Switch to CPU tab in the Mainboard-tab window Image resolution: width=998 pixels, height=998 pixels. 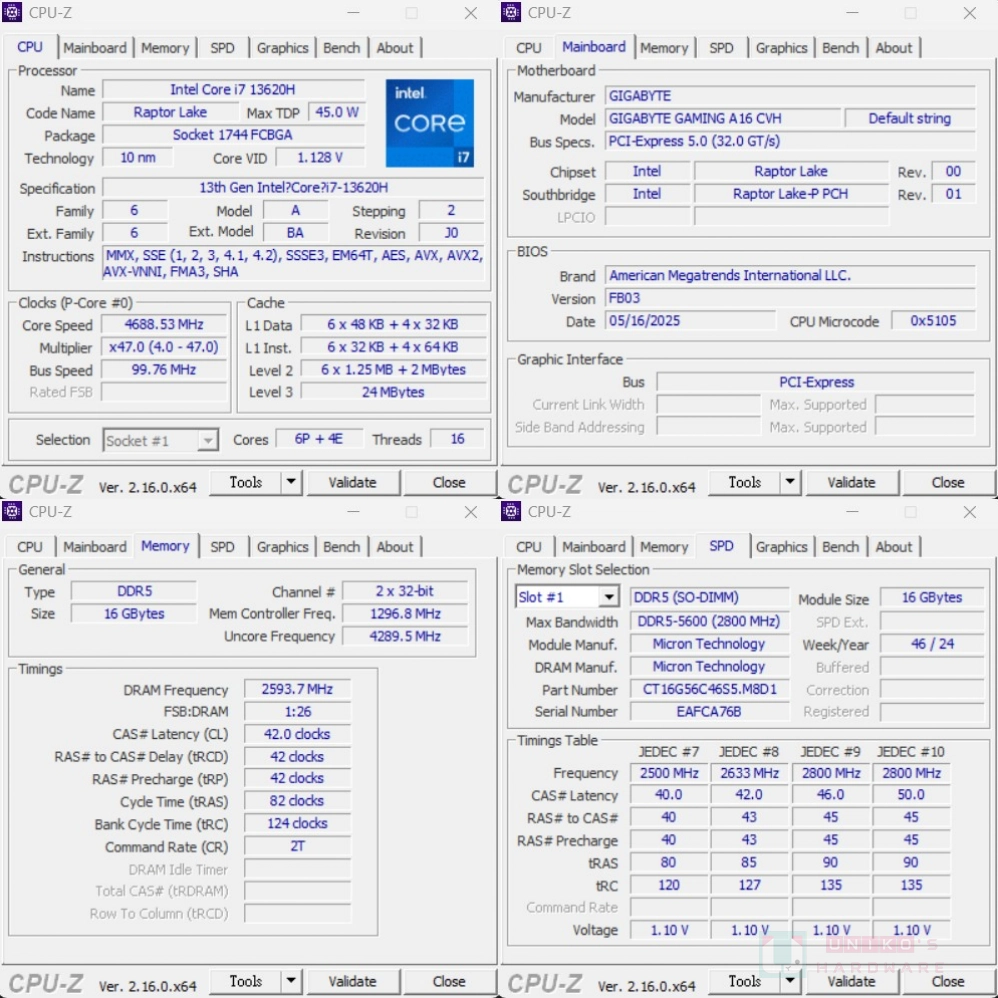point(528,48)
